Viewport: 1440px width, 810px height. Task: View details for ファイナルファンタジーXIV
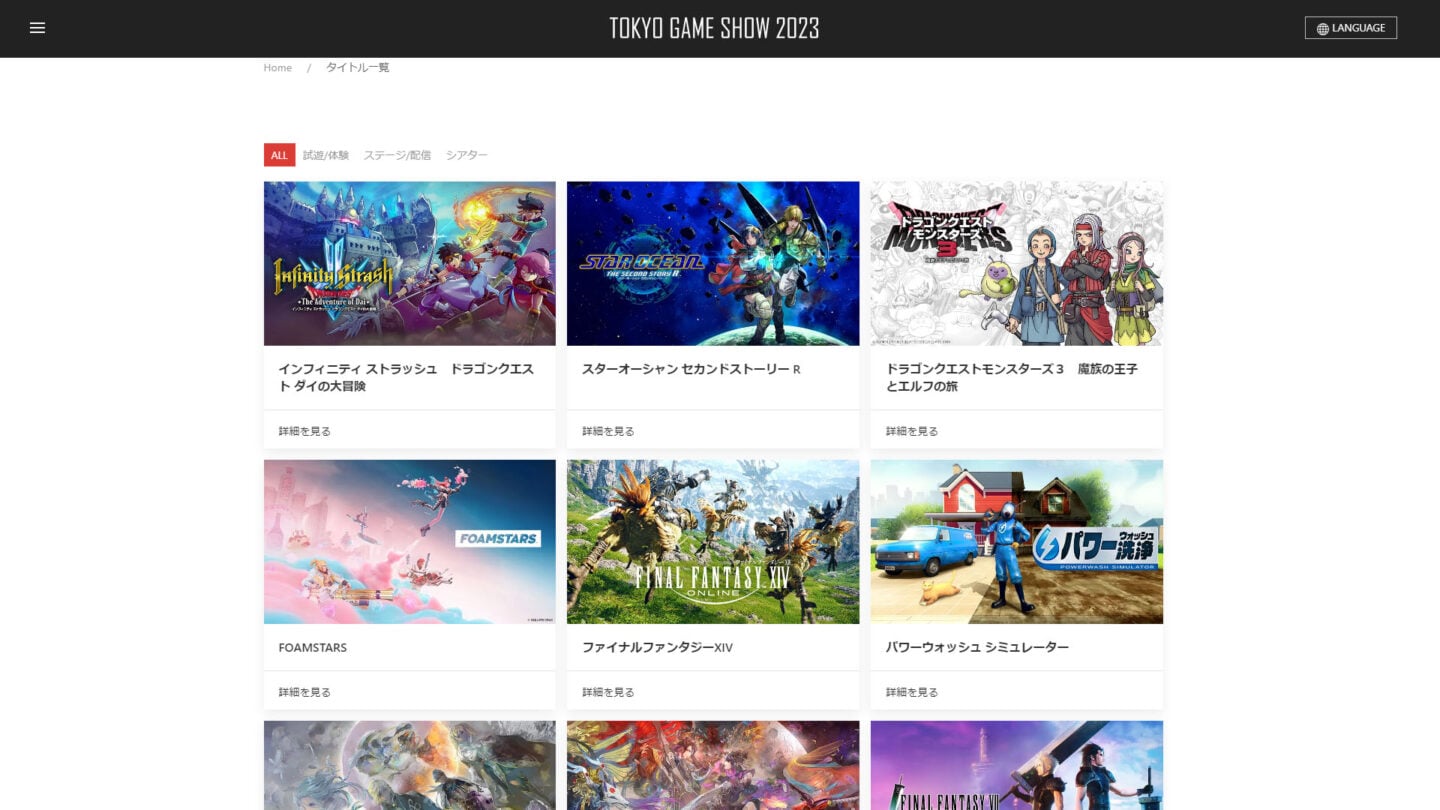click(x=607, y=691)
